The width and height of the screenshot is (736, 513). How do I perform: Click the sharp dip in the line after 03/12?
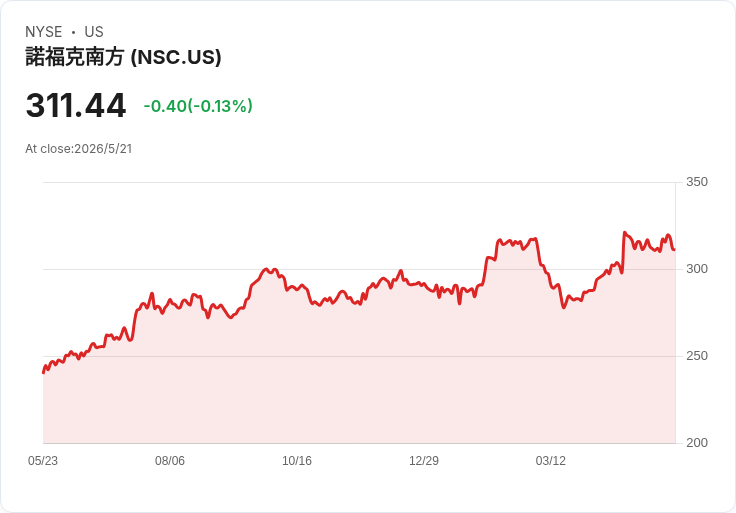[564, 307]
